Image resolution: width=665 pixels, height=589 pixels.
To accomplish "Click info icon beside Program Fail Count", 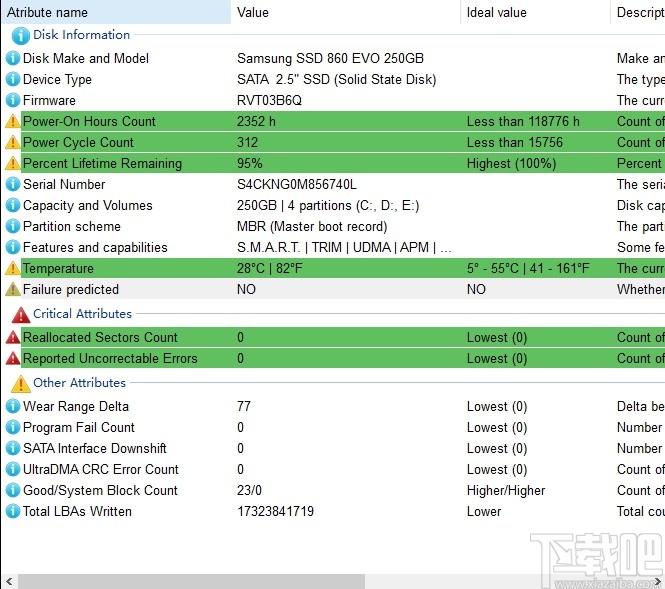I will [x=13, y=427].
